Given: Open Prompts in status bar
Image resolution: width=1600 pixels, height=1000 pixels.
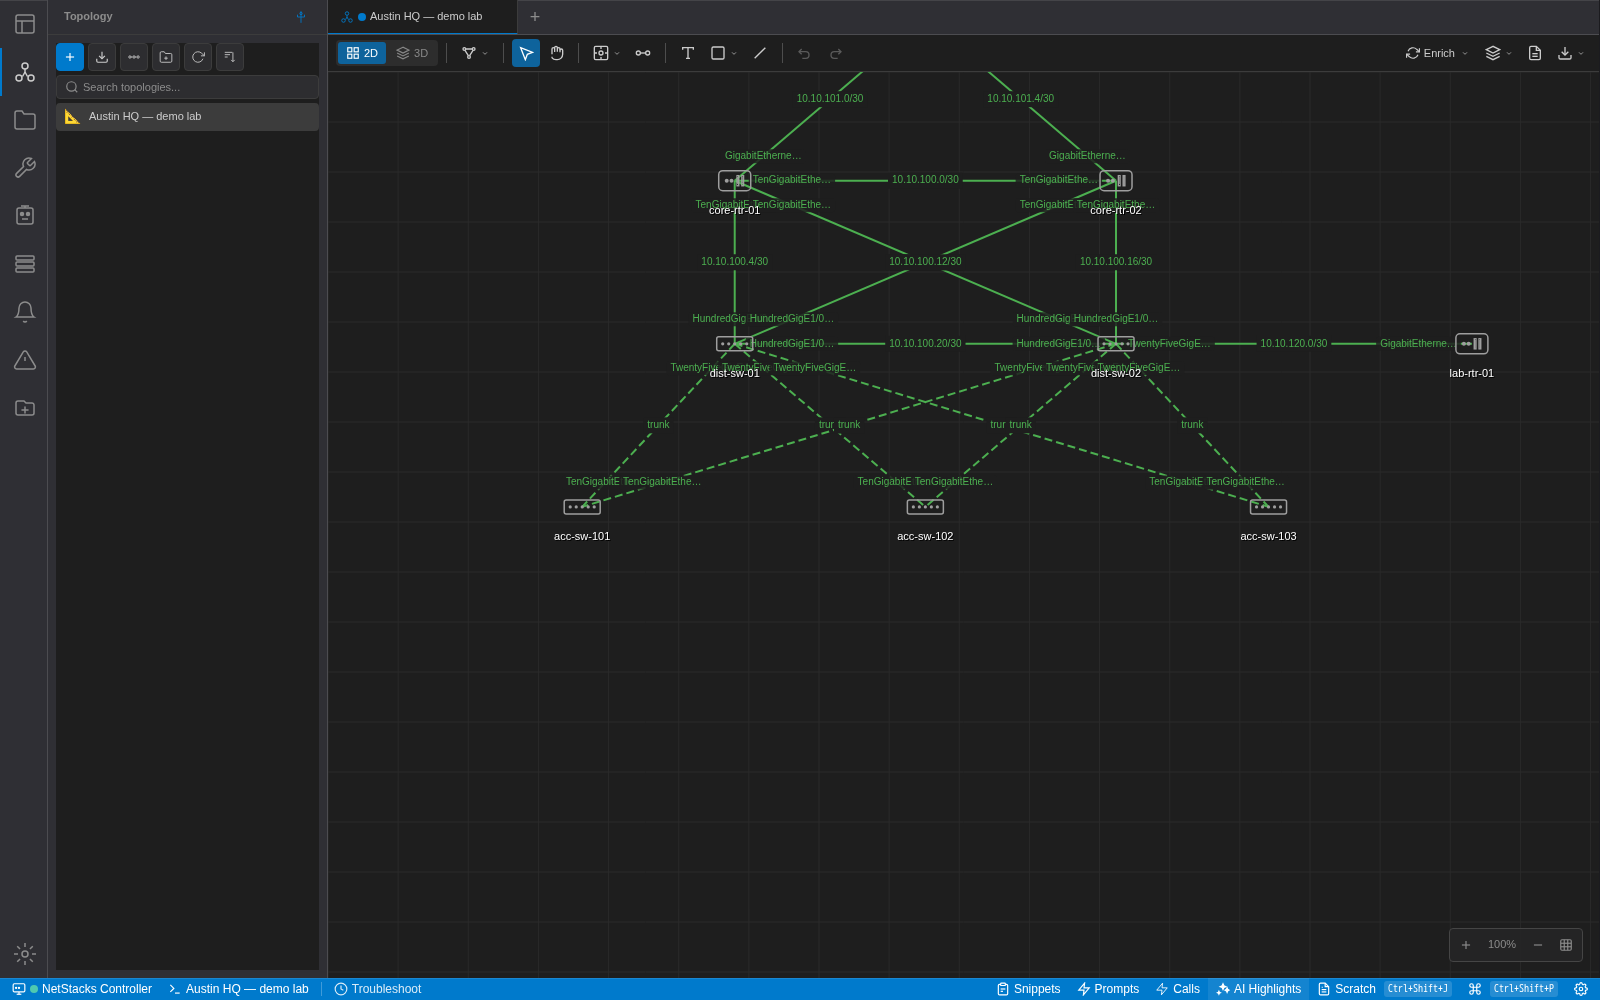Looking at the screenshot, I should (x=1108, y=989).
